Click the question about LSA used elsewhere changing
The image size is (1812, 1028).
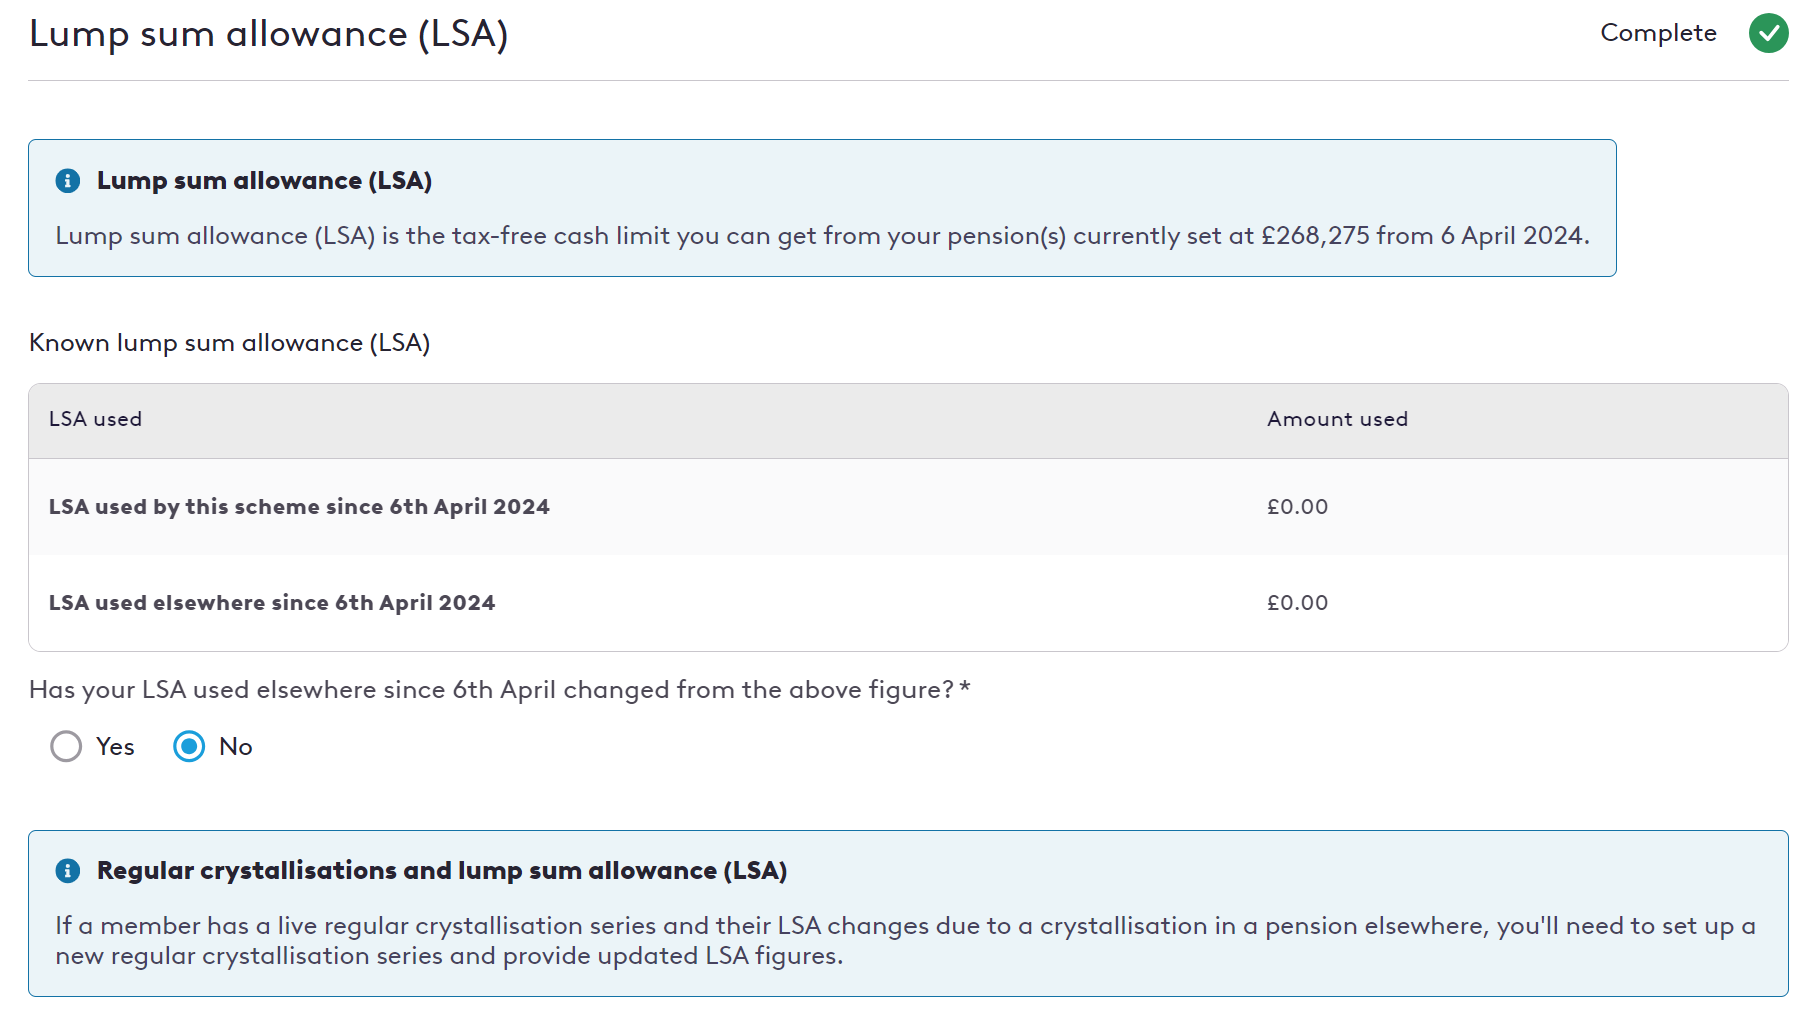pos(499,690)
